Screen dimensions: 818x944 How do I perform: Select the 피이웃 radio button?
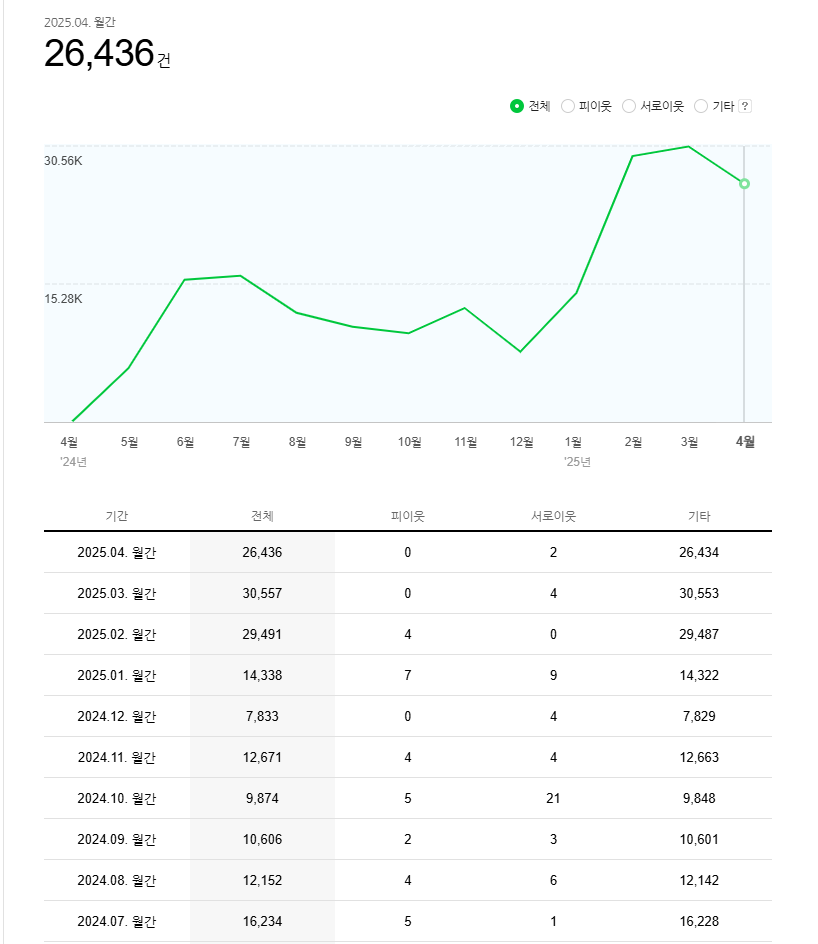tap(568, 107)
